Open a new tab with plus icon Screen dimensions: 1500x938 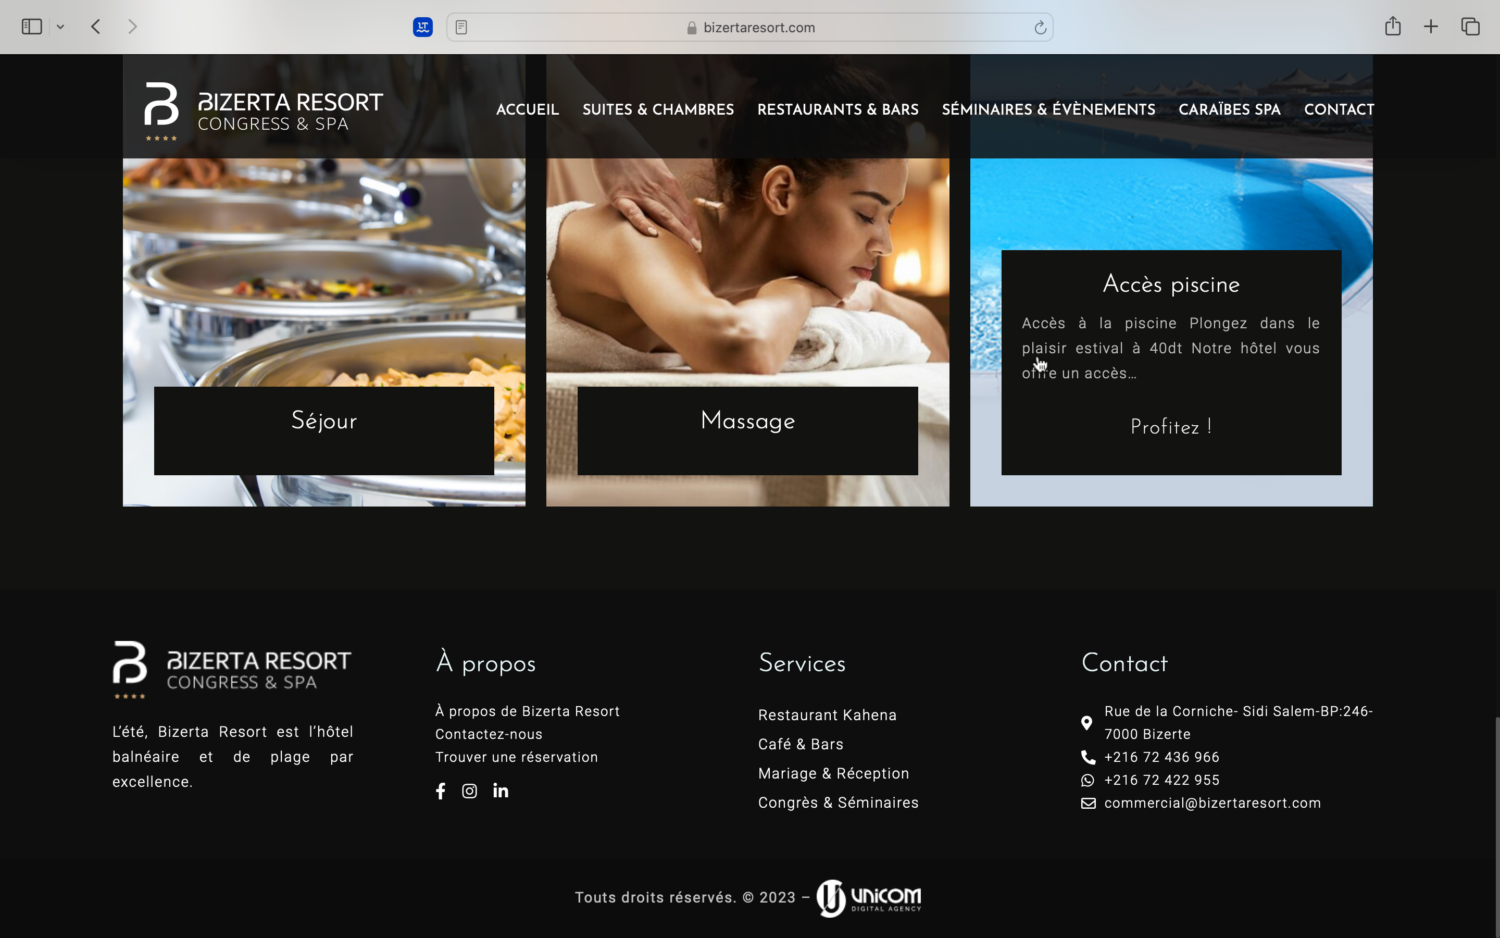click(1431, 27)
